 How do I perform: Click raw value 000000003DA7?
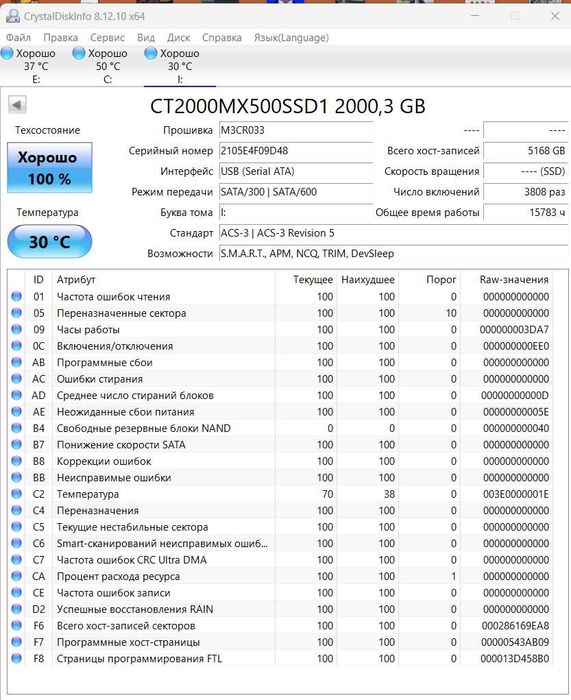514,330
